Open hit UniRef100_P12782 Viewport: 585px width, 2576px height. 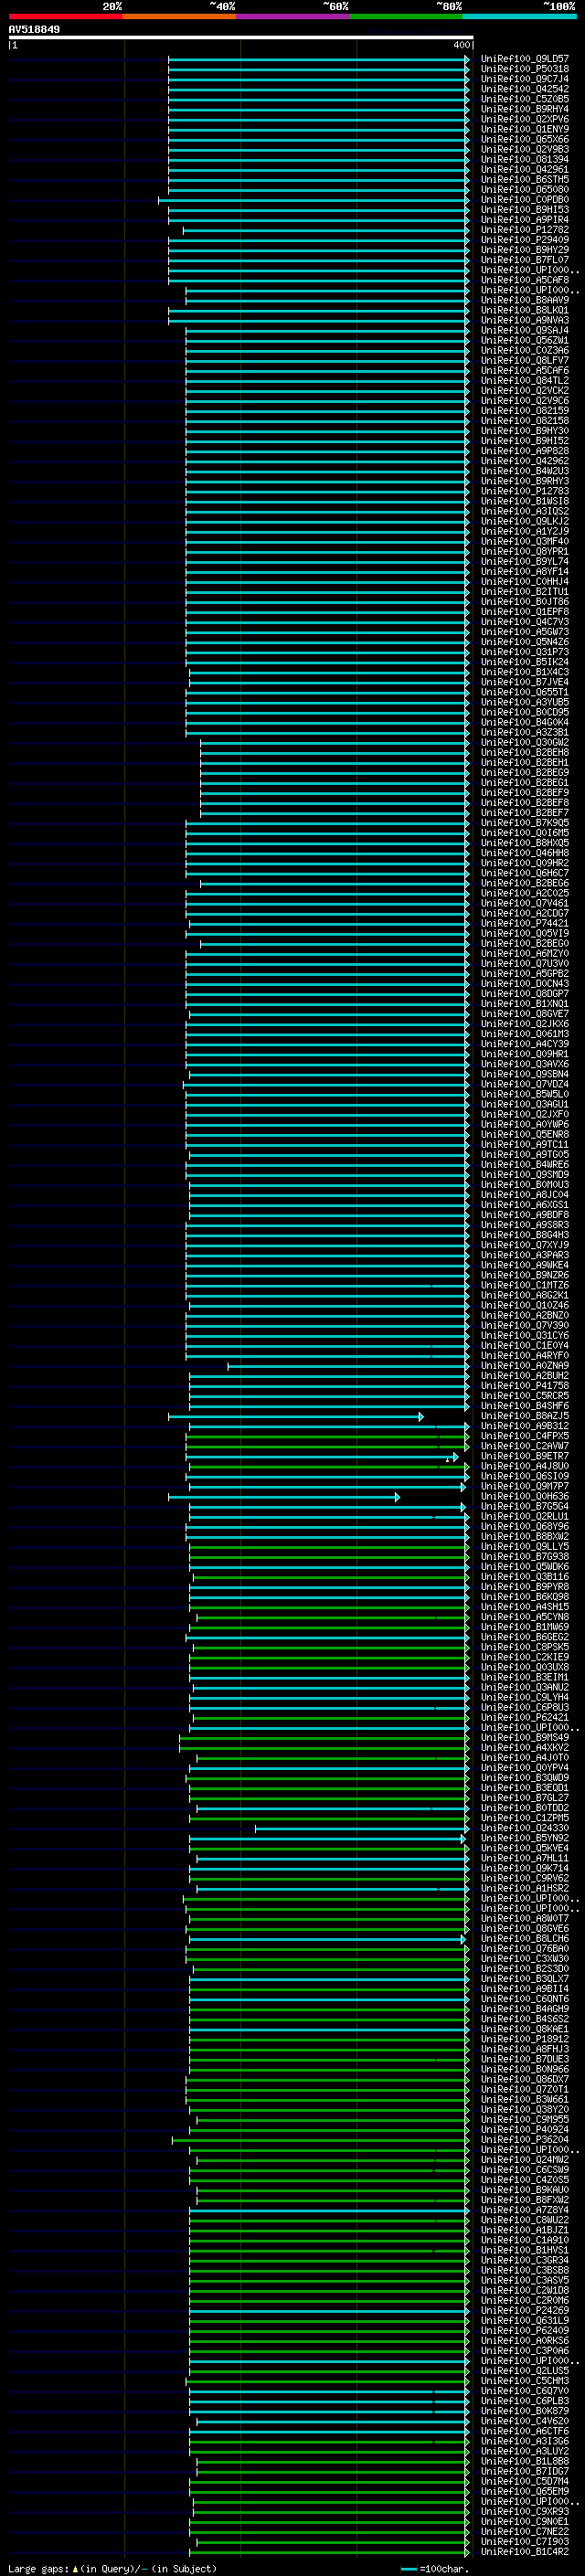click(524, 230)
